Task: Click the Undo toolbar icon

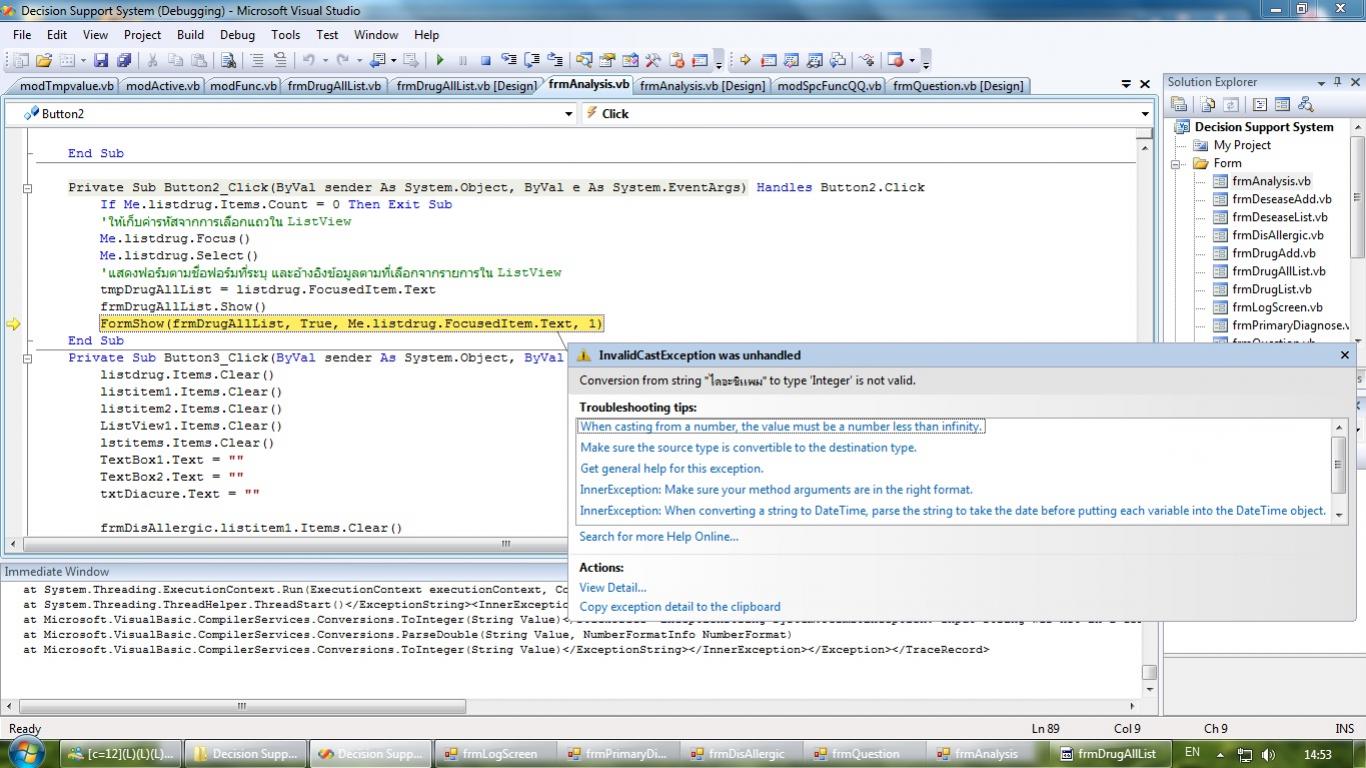Action: point(309,60)
